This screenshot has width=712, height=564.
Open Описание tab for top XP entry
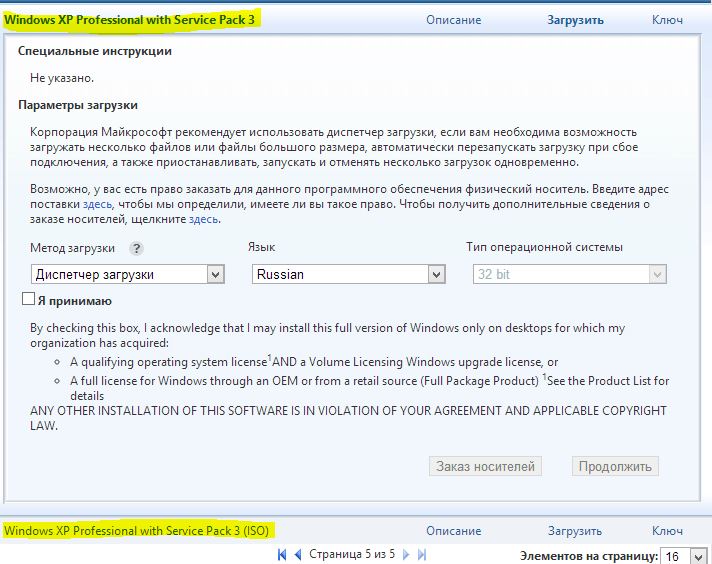pos(453,20)
